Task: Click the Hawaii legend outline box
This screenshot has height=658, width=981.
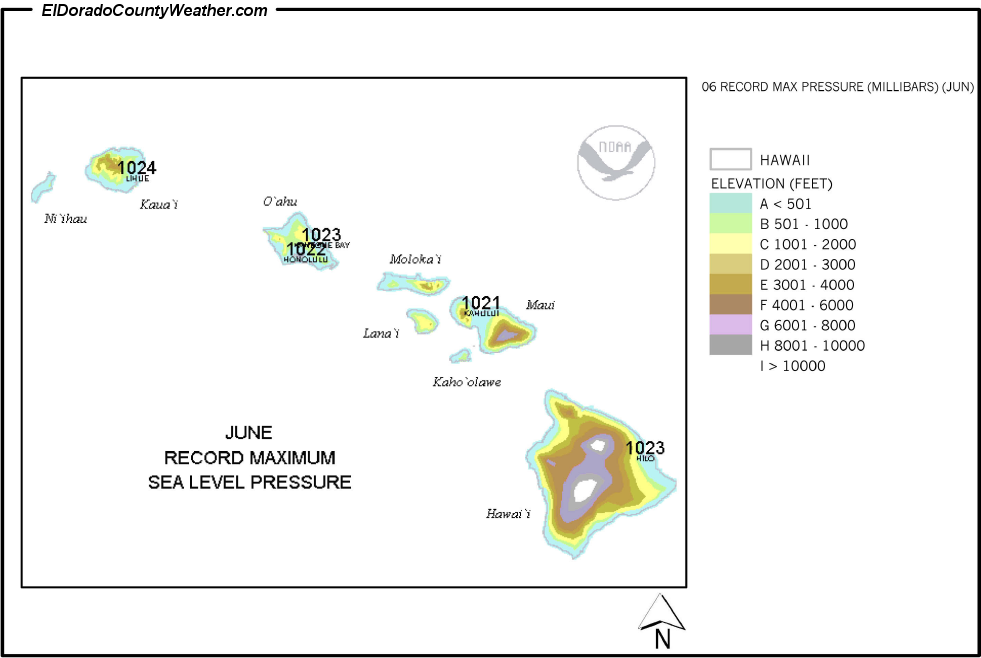Action: pyautogui.click(x=730, y=160)
